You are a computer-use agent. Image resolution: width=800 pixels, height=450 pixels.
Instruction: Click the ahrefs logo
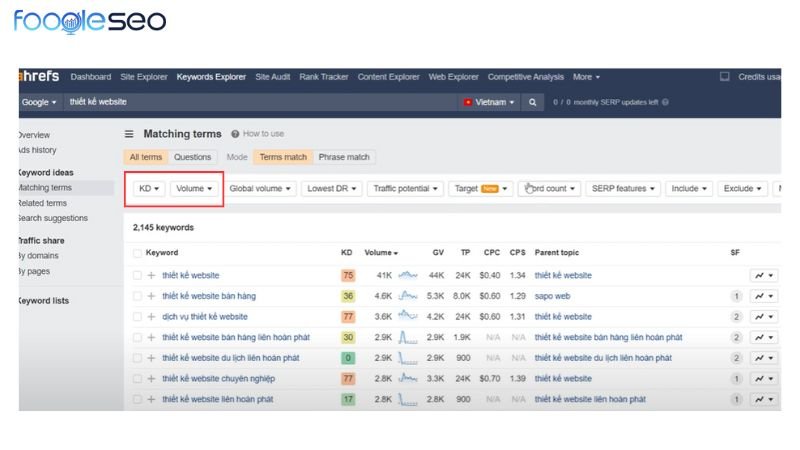click(x=39, y=77)
